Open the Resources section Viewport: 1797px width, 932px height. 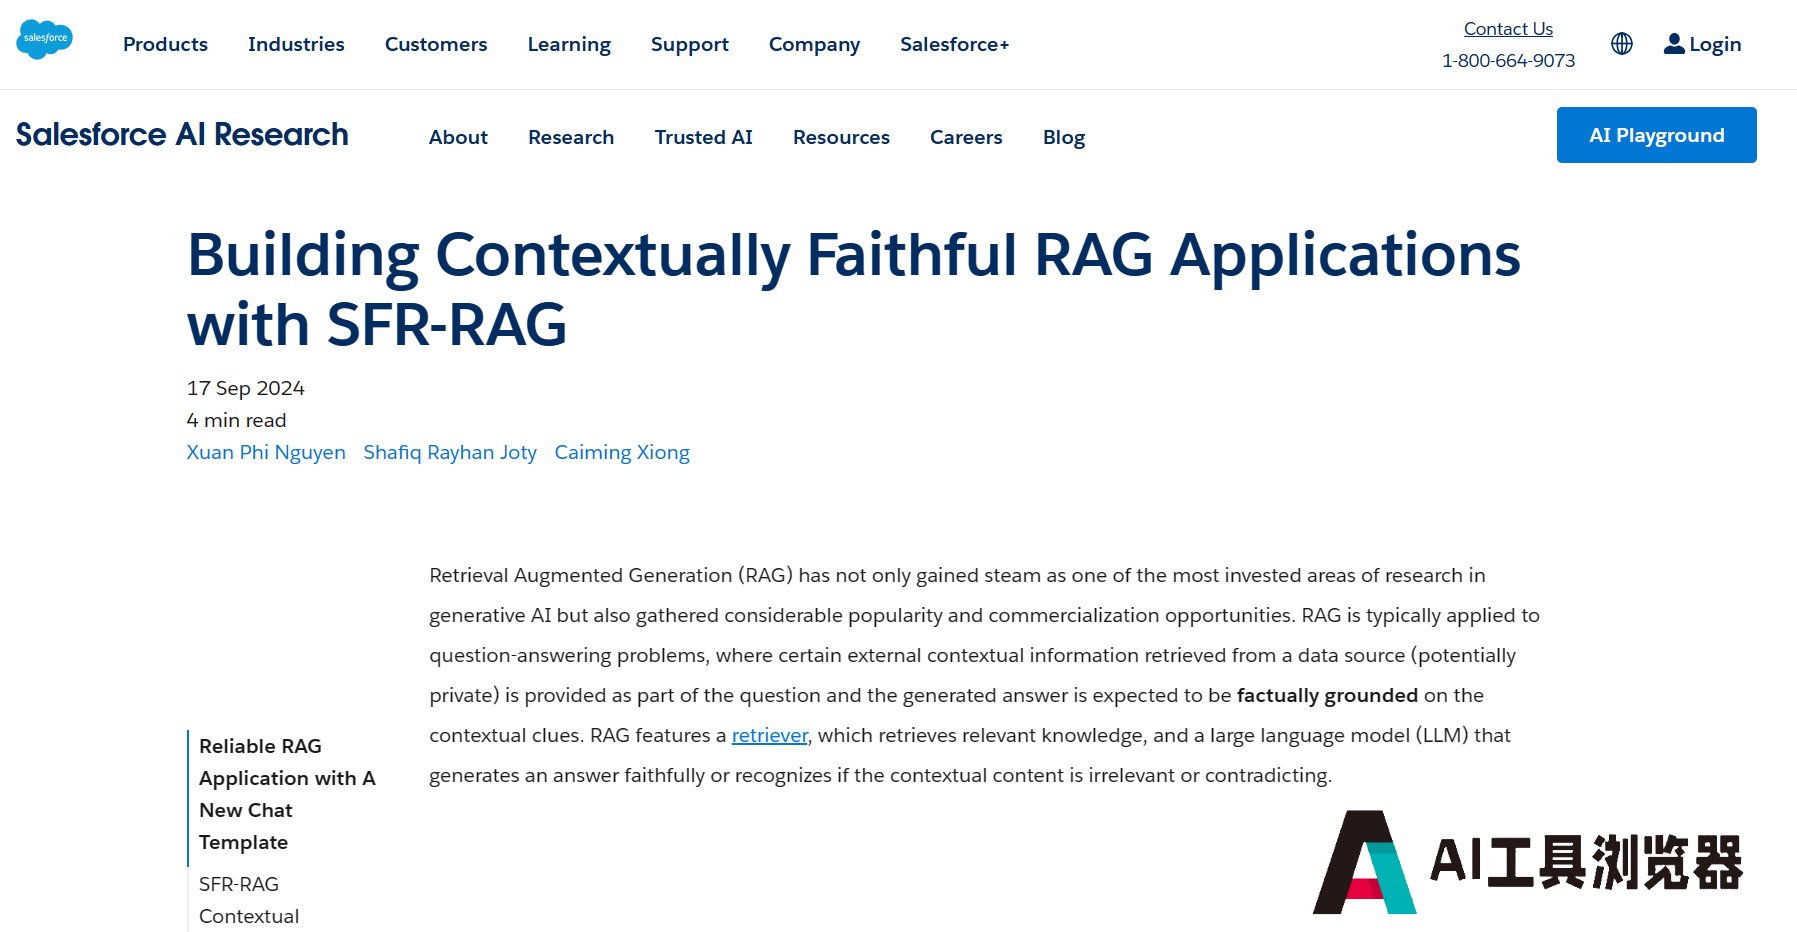[x=841, y=137]
